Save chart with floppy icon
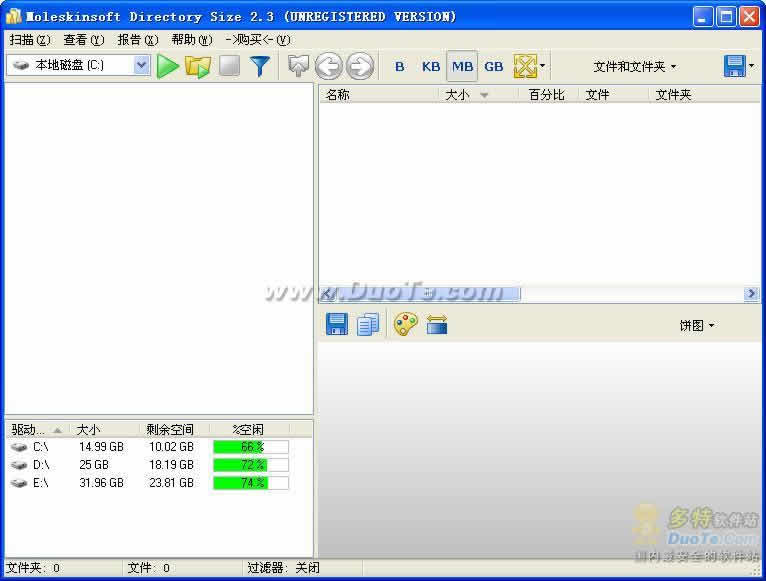 [x=337, y=324]
